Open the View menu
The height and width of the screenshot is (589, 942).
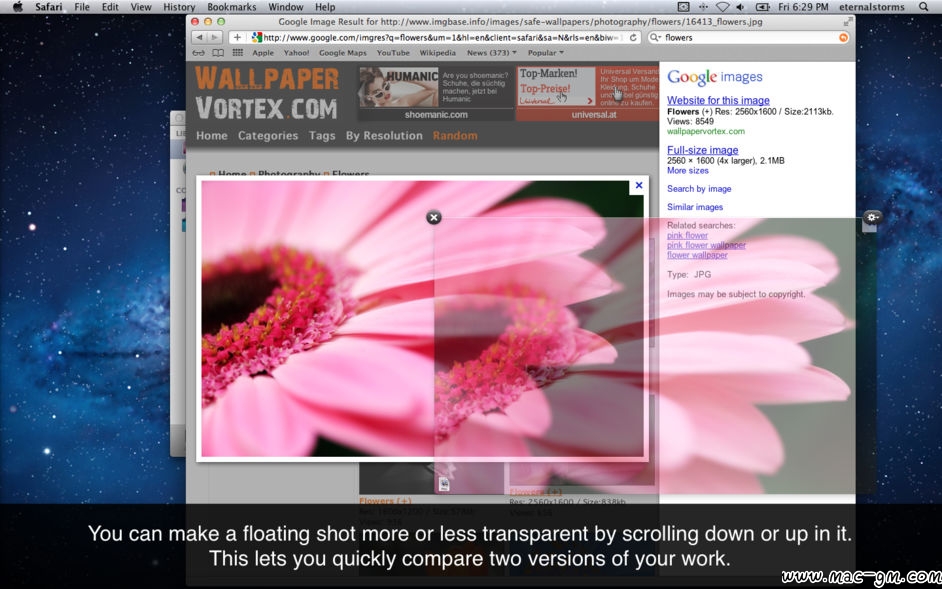(x=141, y=7)
